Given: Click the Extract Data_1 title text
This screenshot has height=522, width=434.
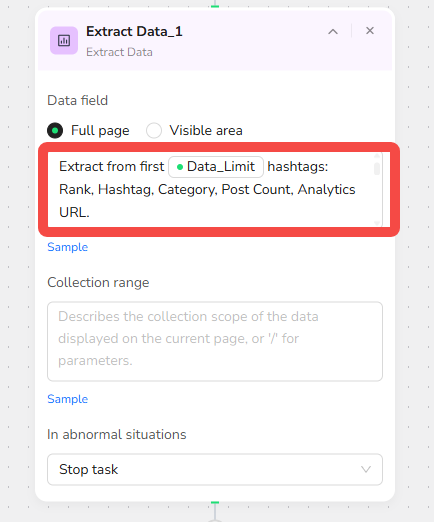Looking at the screenshot, I should 134,32.
